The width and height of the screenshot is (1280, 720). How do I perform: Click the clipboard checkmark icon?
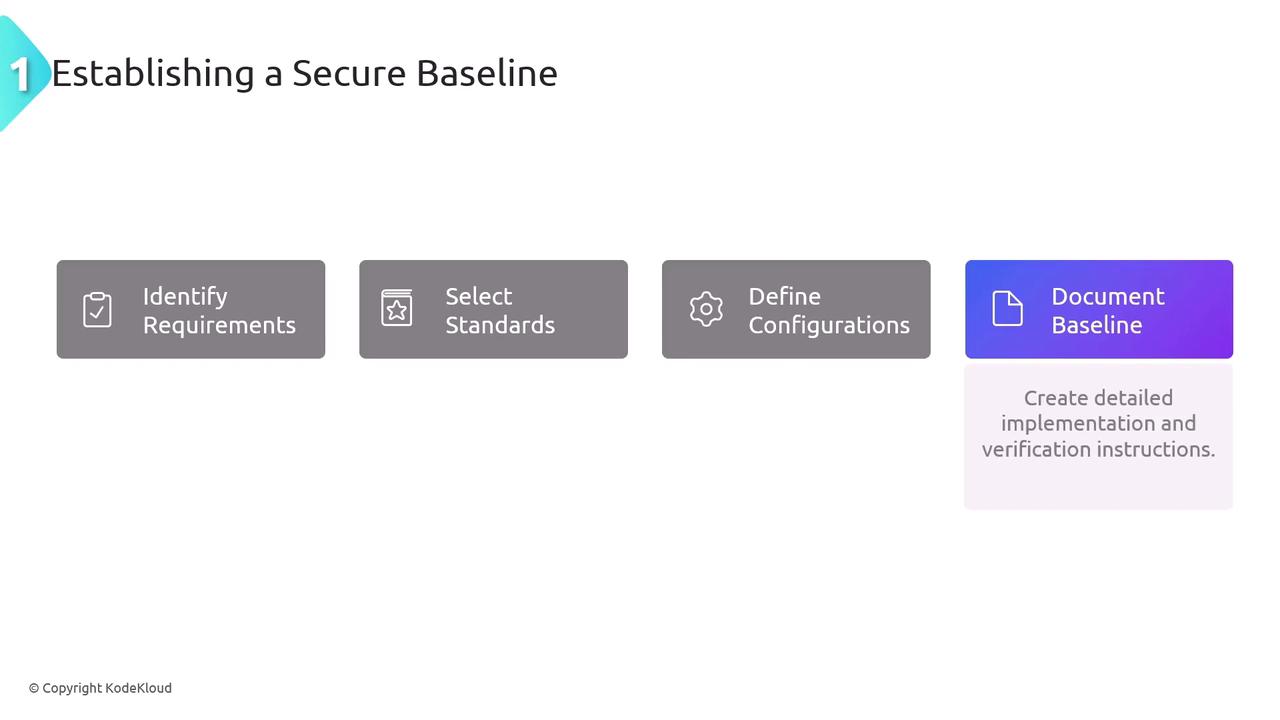pos(97,309)
